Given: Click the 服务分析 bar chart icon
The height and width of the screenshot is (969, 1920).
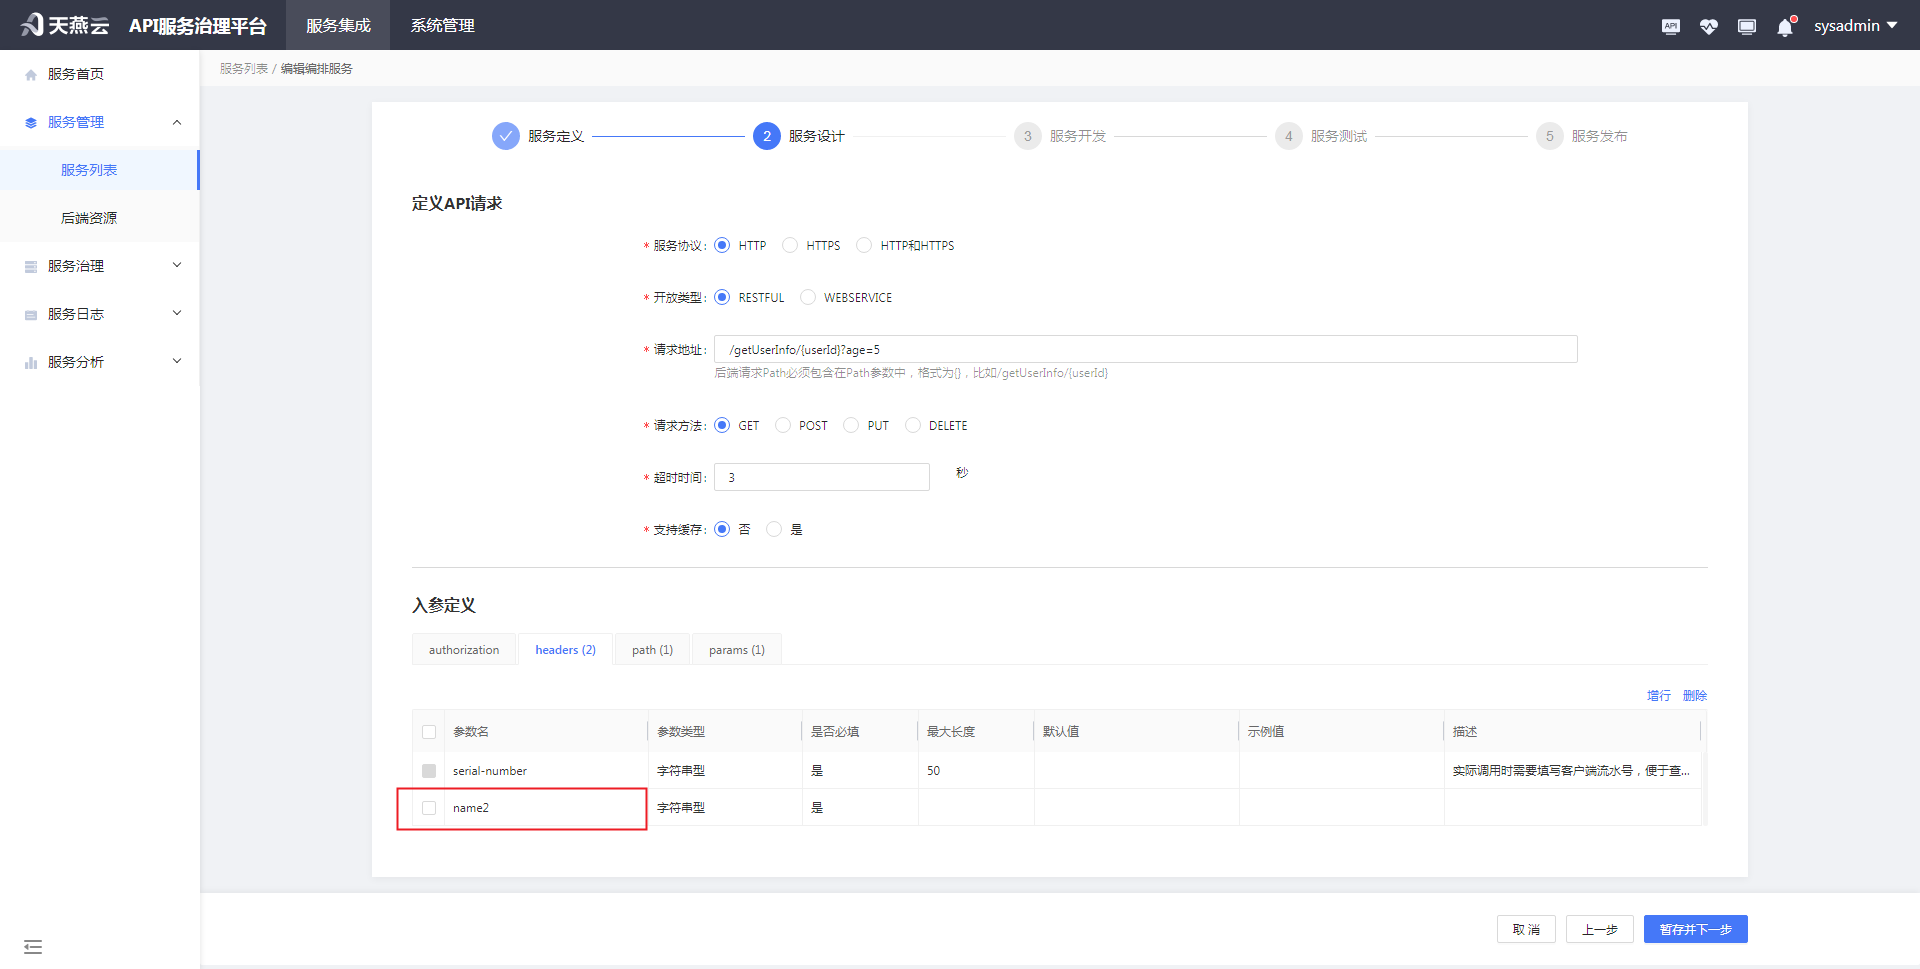Looking at the screenshot, I should click(29, 361).
